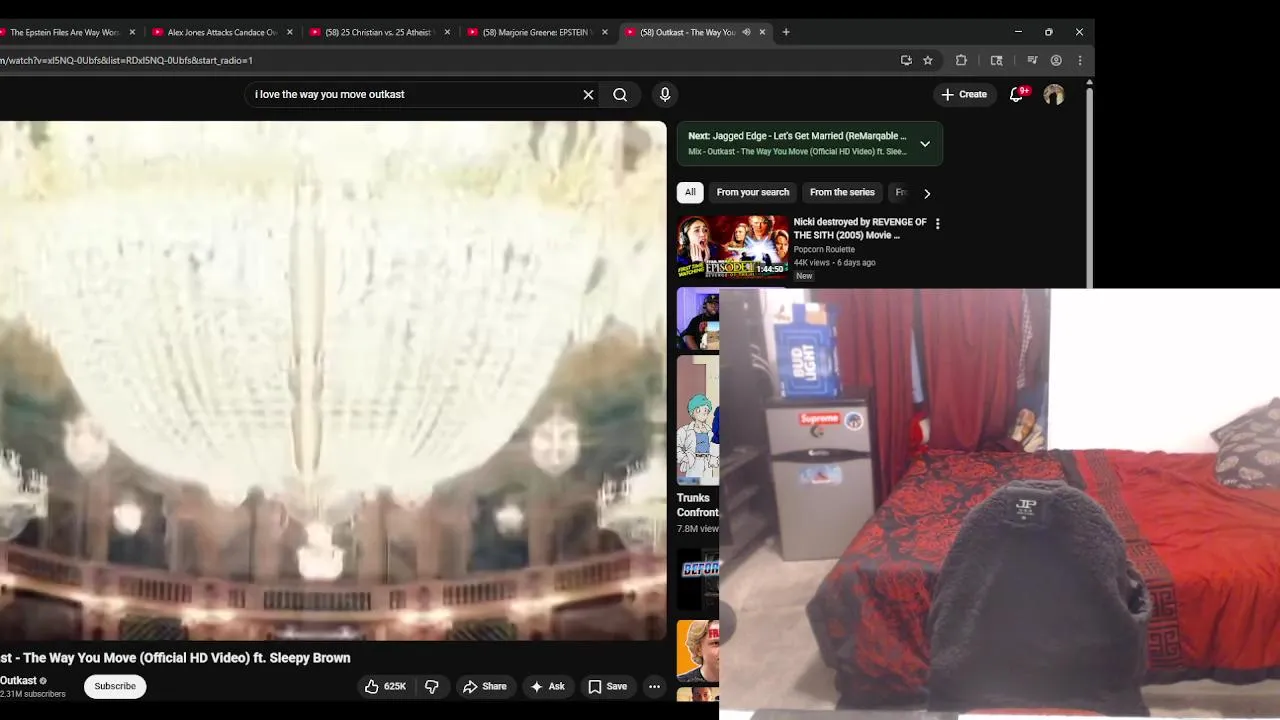Image resolution: width=1280 pixels, height=720 pixels.
Task: Open the Outkast channel name link
Action: 18,681
